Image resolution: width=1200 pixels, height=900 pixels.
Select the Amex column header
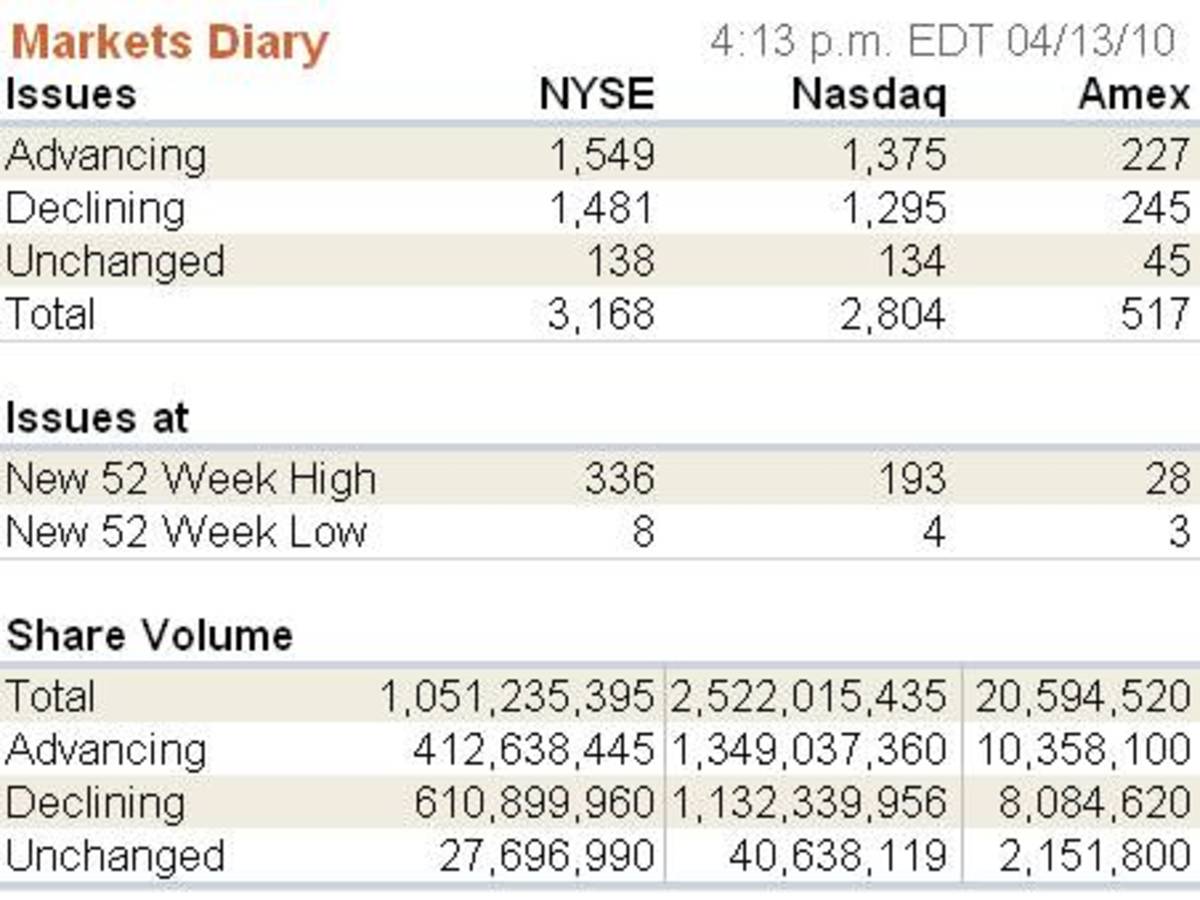(1134, 95)
